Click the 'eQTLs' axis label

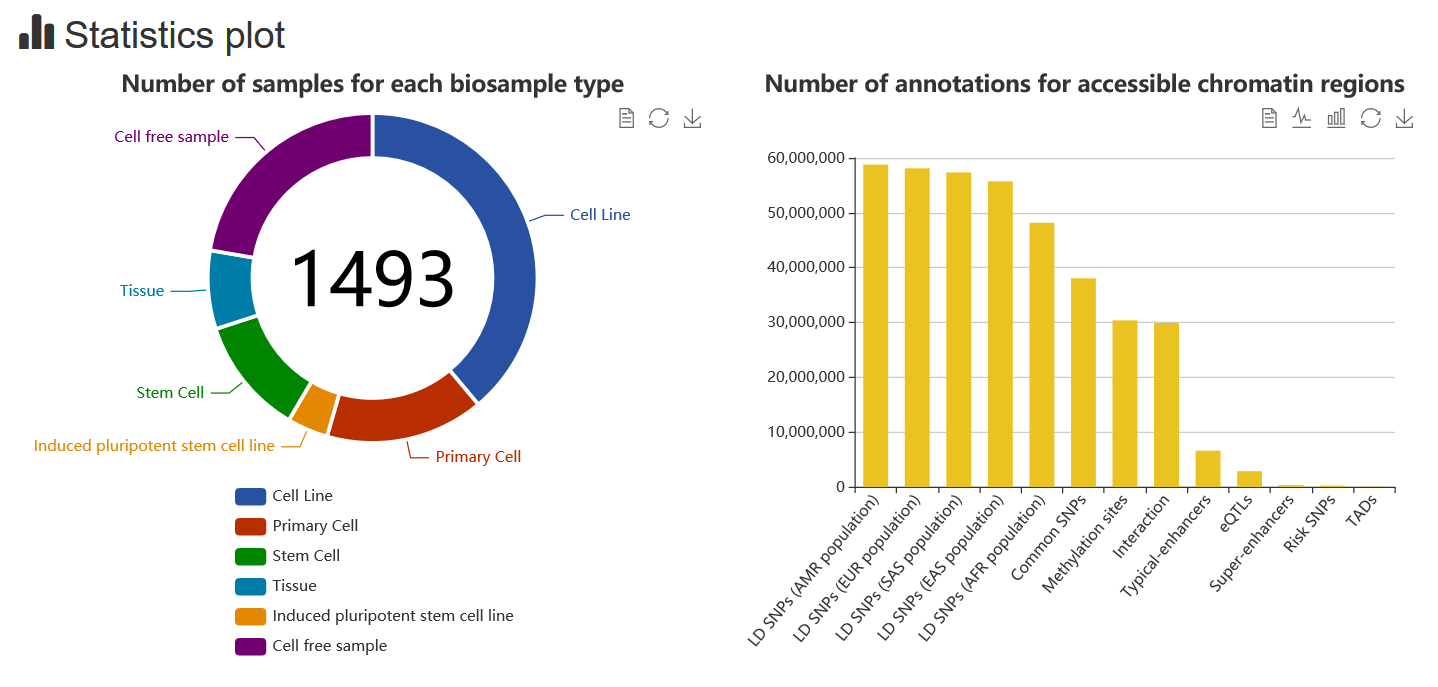tap(1237, 513)
